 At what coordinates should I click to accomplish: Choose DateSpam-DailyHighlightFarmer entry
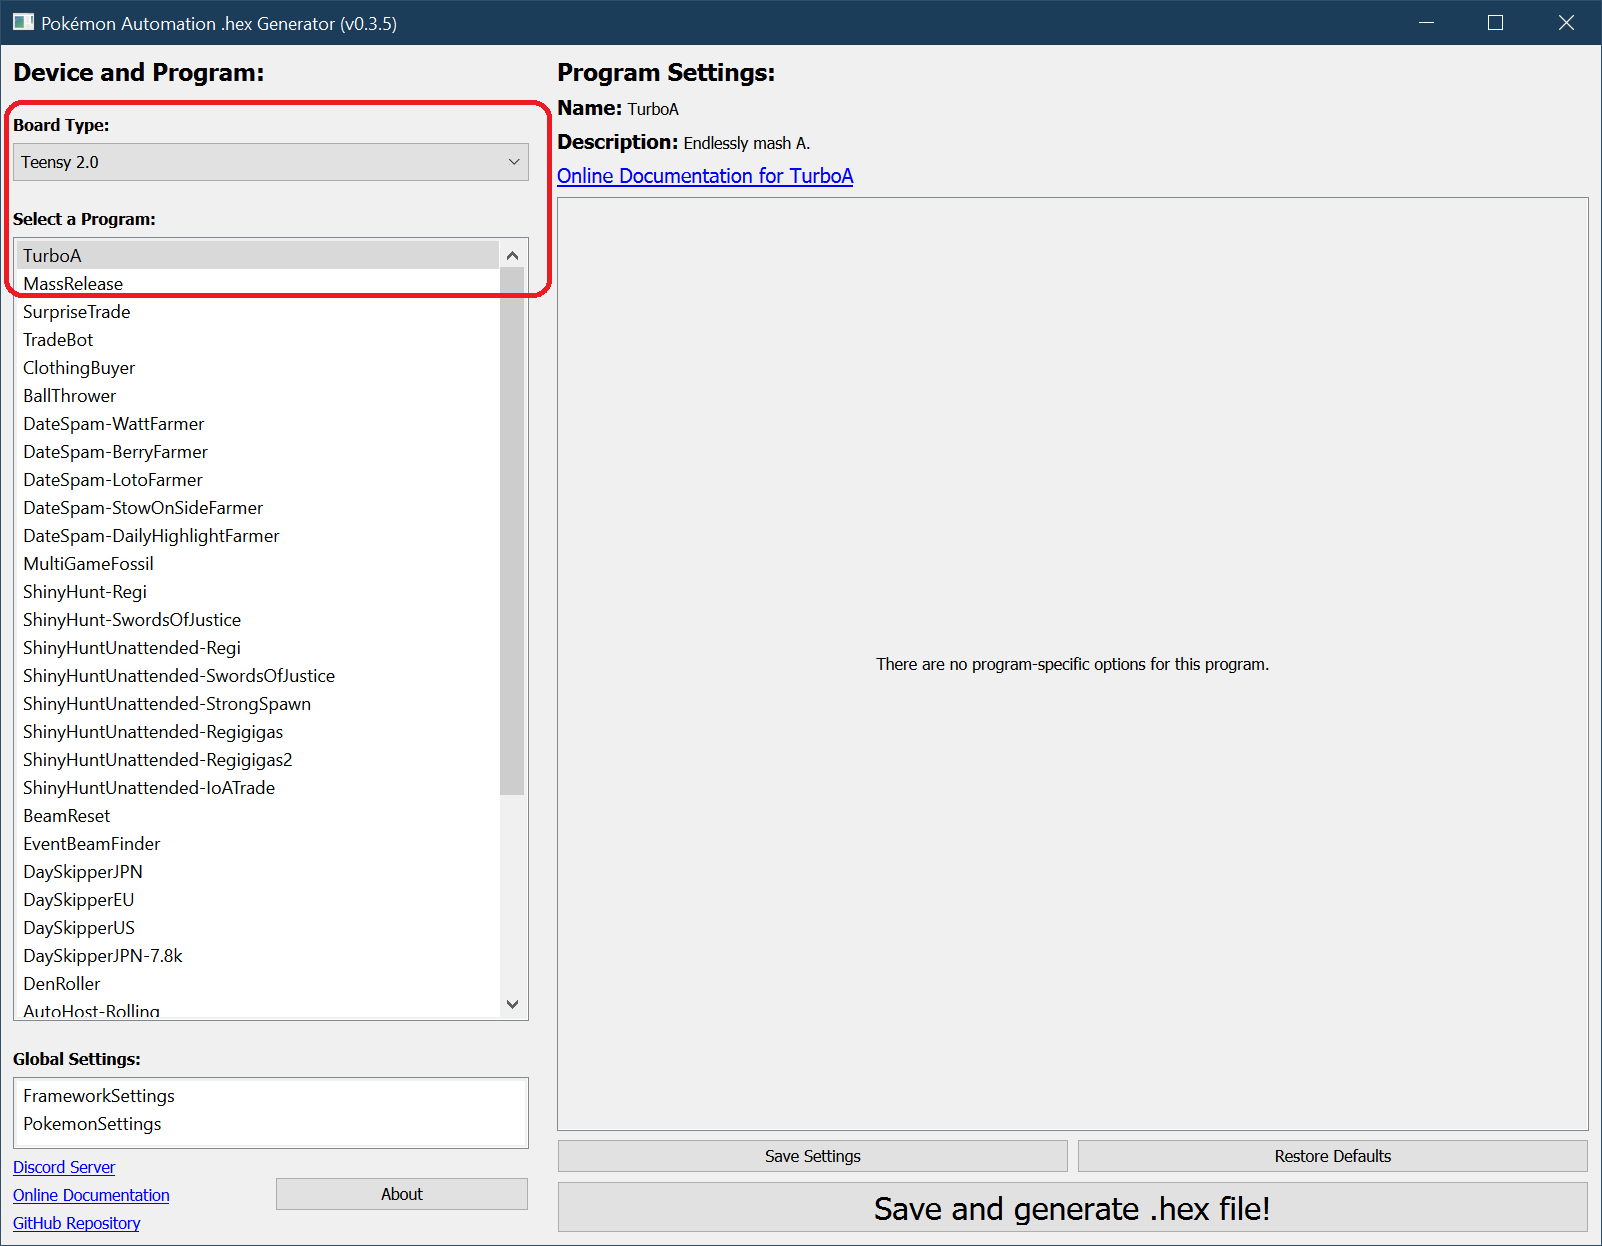(x=257, y=535)
